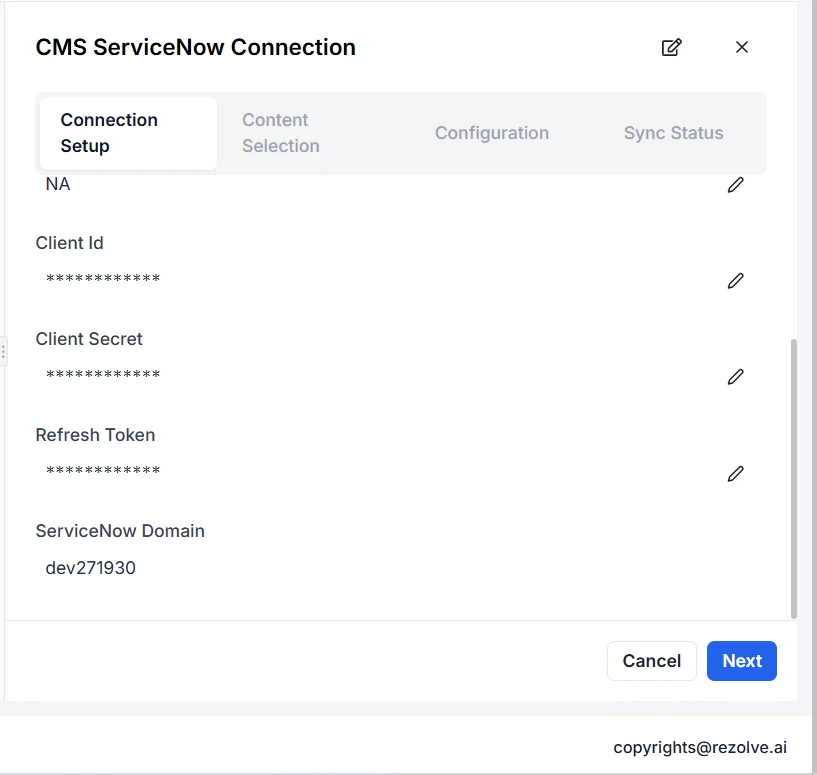Go to the Sync Status tab
817x775 pixels.
673,133
